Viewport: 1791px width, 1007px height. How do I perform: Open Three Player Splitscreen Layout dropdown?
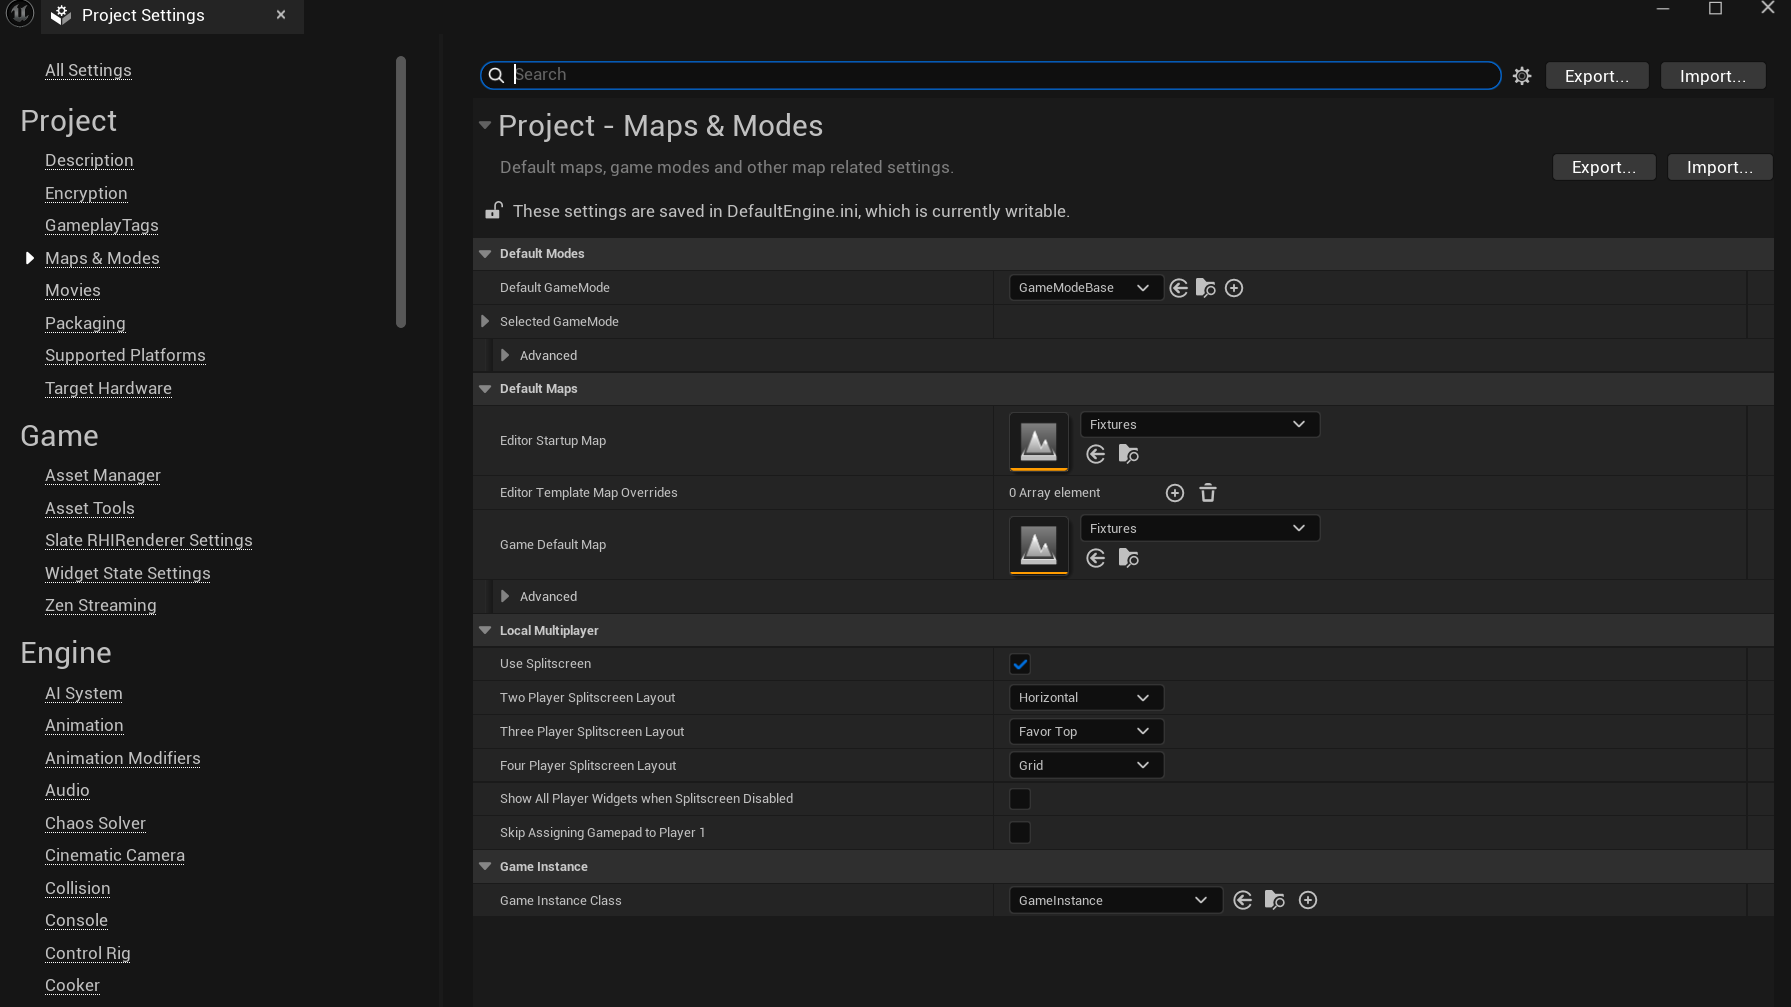tap(1086, 732)
